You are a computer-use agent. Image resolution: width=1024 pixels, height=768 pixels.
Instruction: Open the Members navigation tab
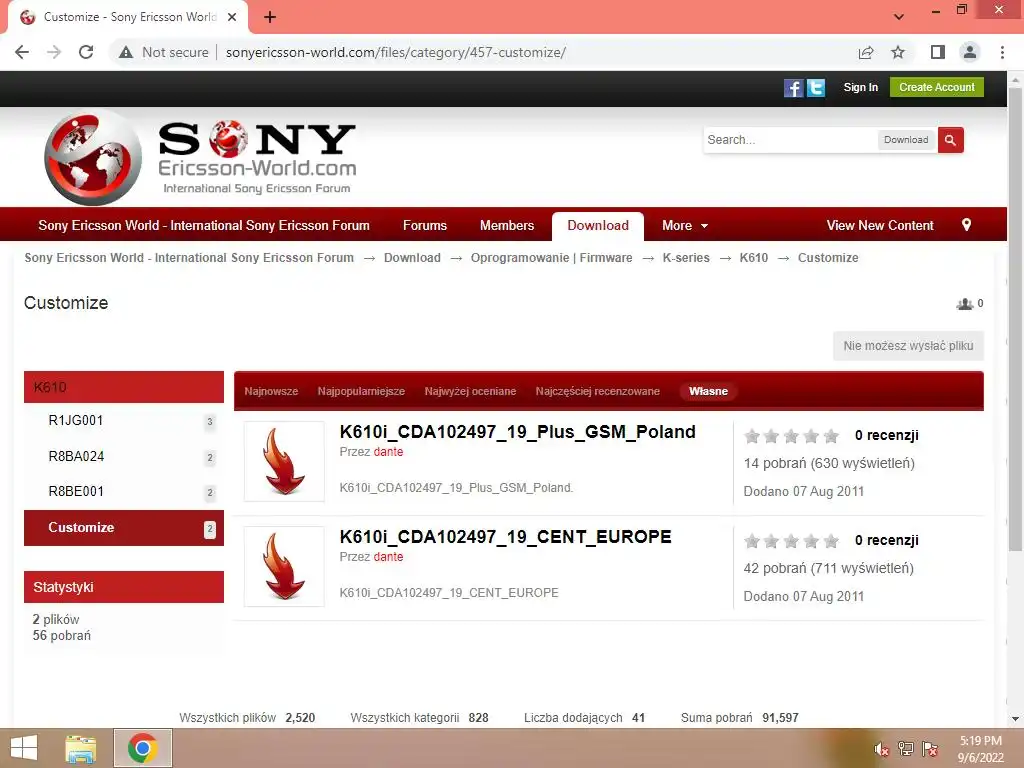point(507,226)
